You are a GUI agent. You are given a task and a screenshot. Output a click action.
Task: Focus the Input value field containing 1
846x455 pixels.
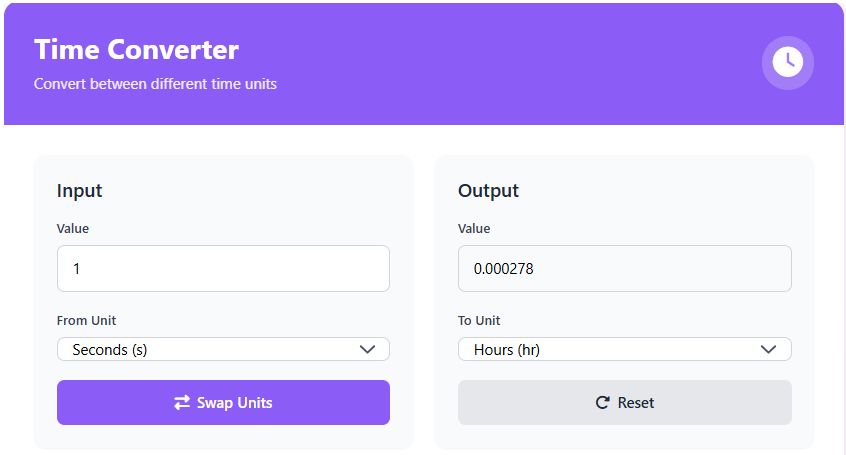coord(223,269)
